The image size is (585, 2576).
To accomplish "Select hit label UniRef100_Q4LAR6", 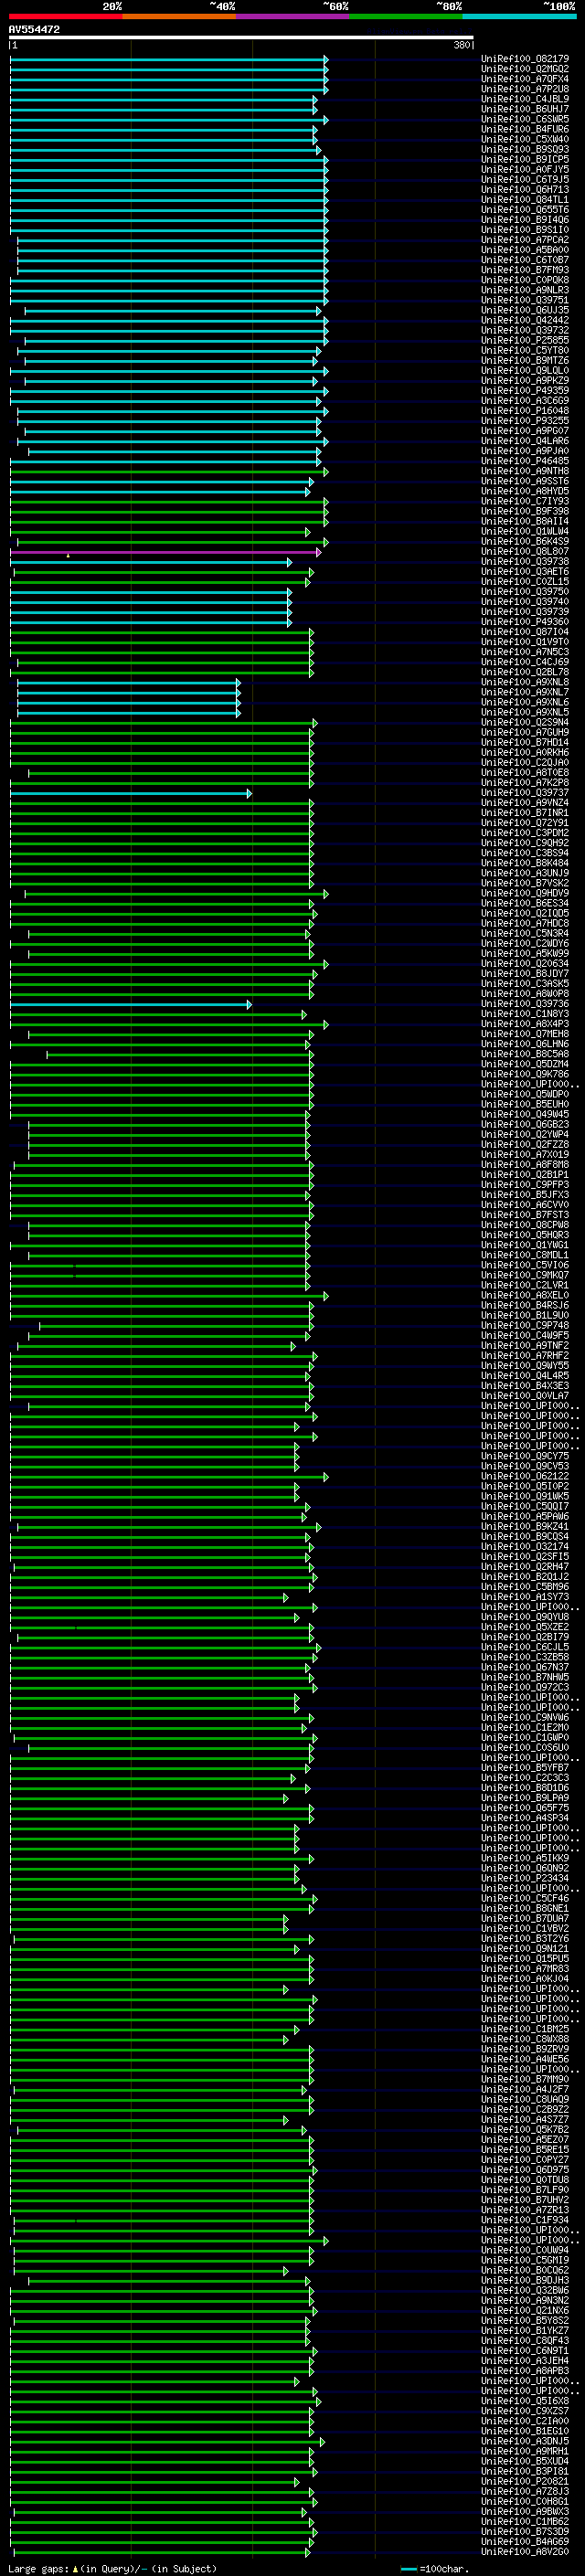I will point(525,441).
